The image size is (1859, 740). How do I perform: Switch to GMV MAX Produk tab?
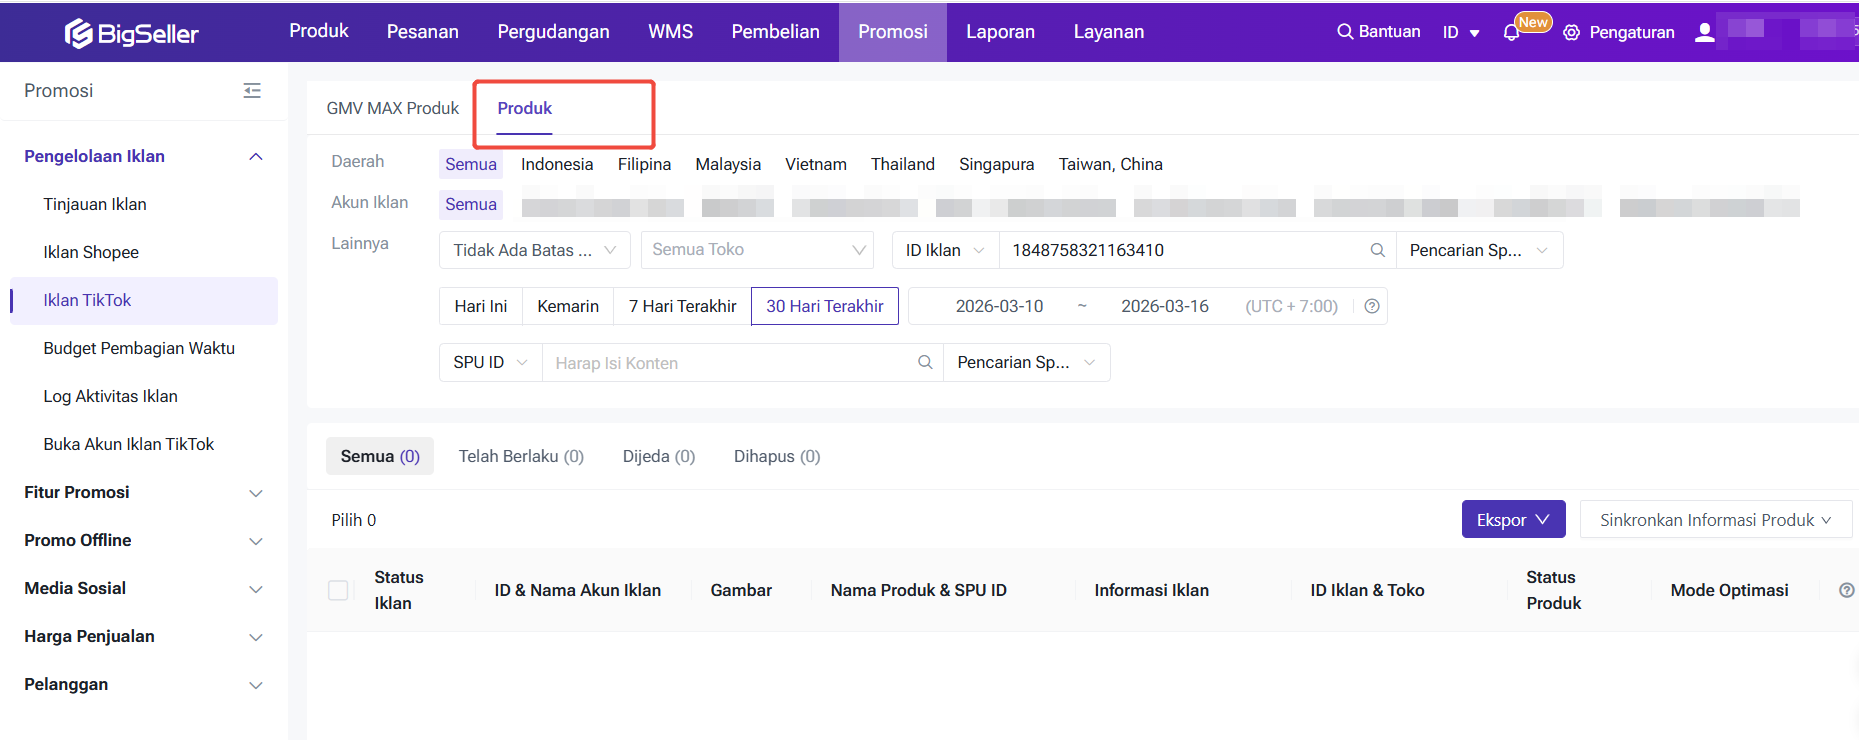[392, 108]
